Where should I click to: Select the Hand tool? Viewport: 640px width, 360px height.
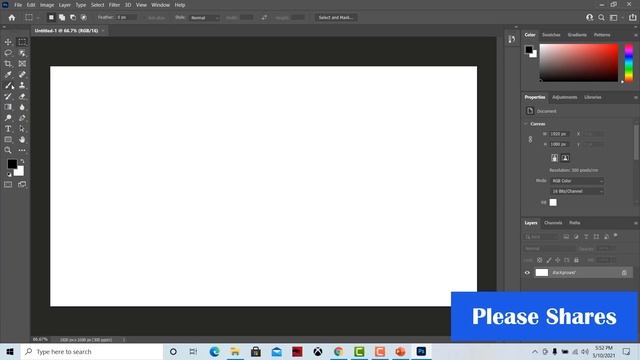click(x=22, y=140)
